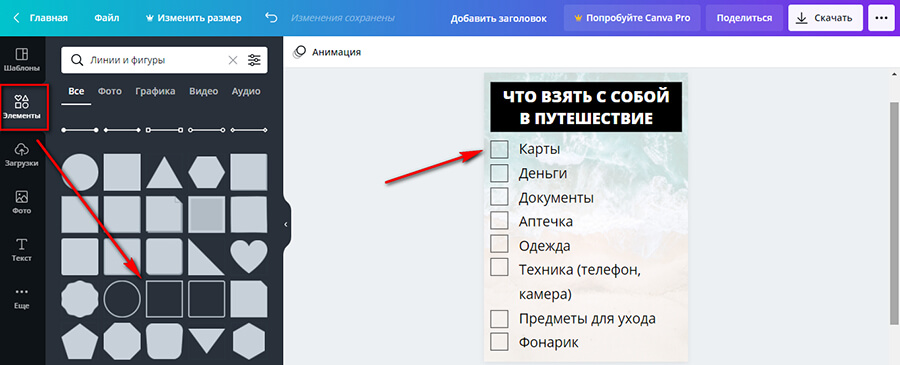Click the Скачать download button
Viewport: 900px width, 365px height.
(825, 18)
